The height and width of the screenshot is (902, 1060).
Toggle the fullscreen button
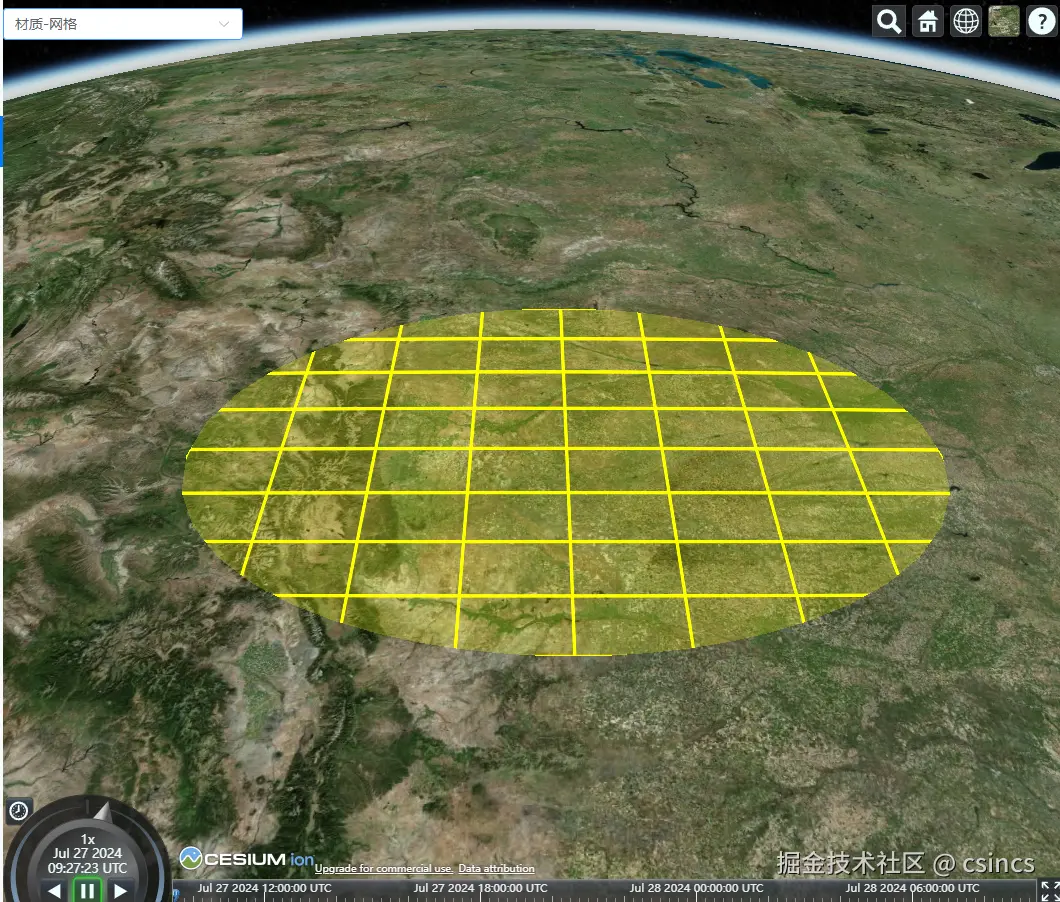click(1049, 891)
